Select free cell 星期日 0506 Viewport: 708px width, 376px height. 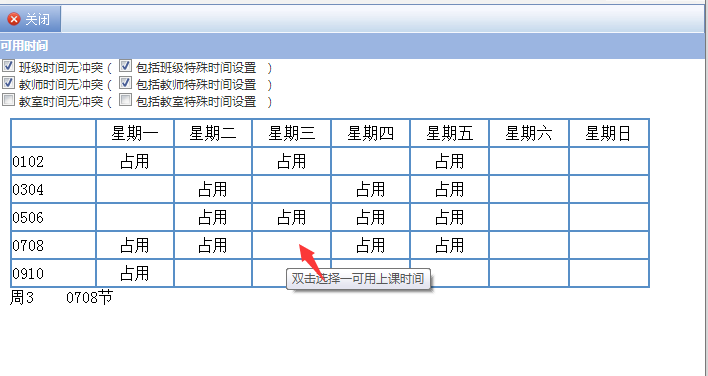(609, 217)
